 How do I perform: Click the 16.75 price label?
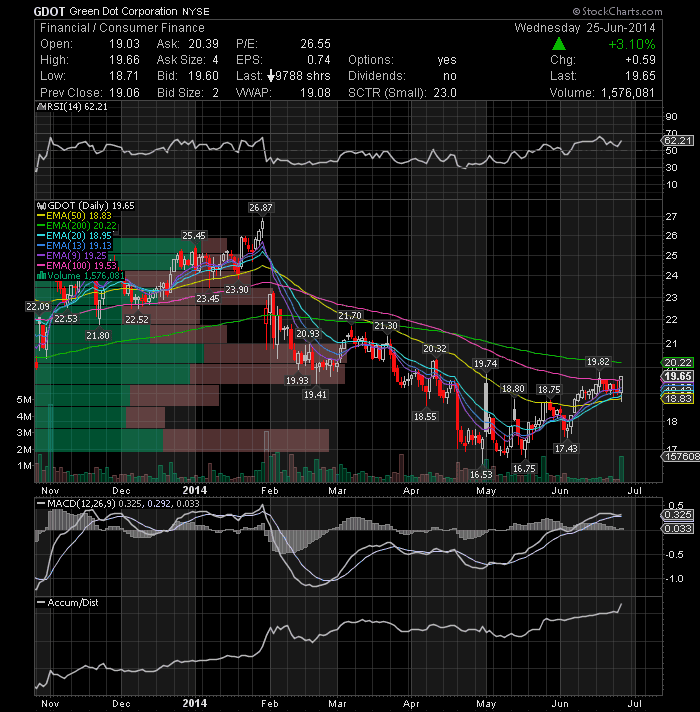click(524, 469)
